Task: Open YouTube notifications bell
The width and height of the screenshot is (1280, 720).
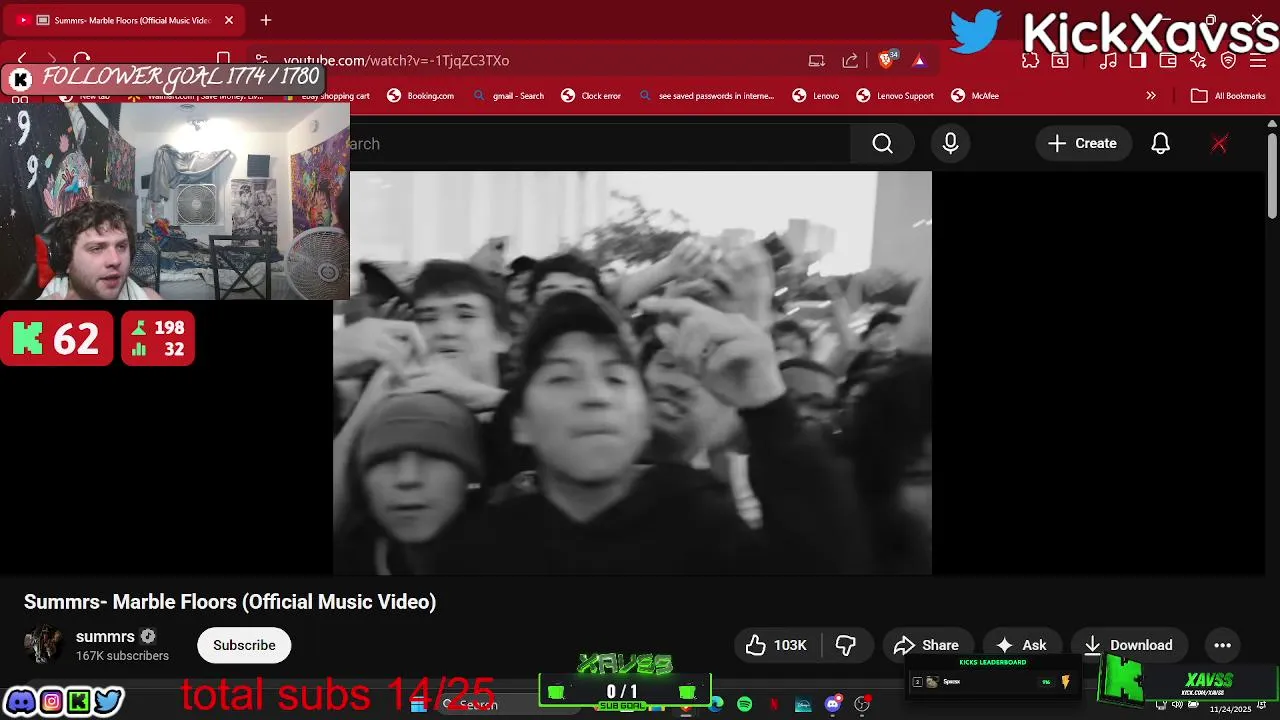Action: [1160, 144]
